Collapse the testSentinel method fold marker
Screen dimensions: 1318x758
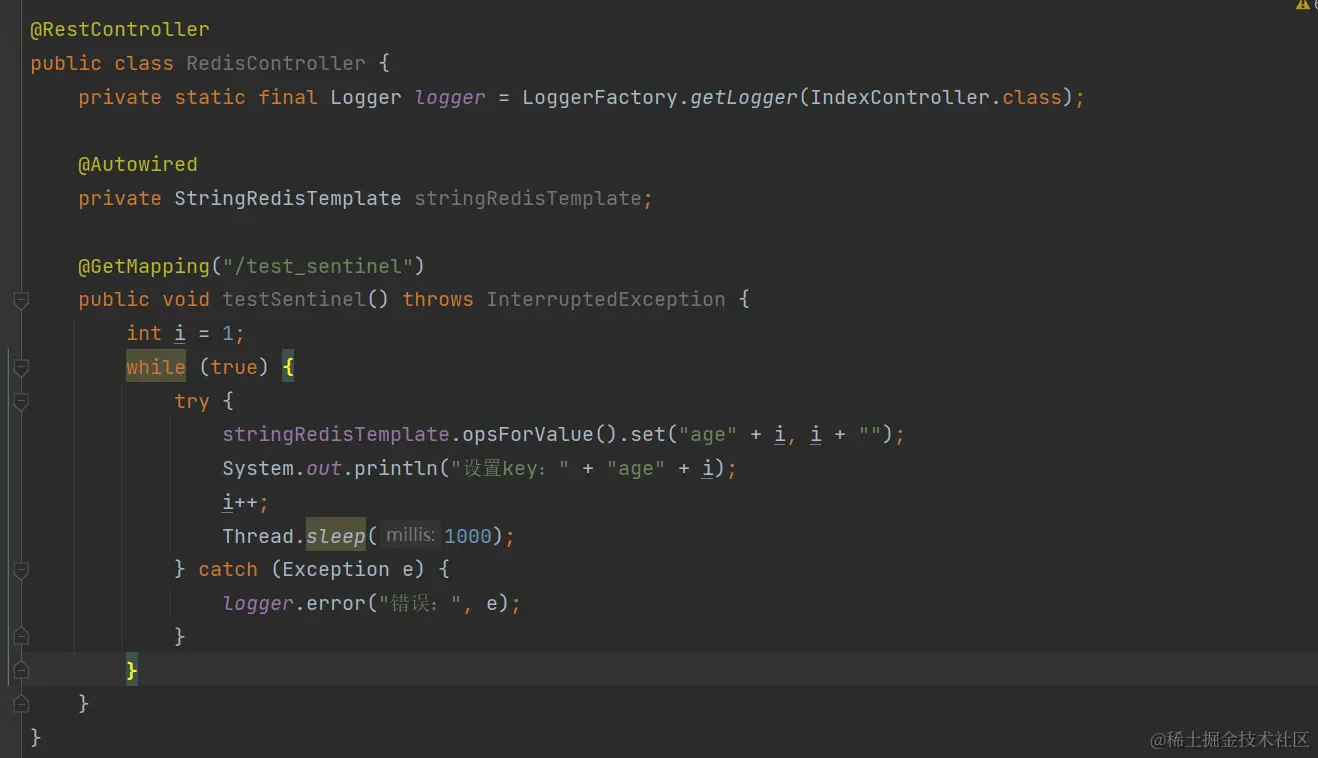[21, 300]
